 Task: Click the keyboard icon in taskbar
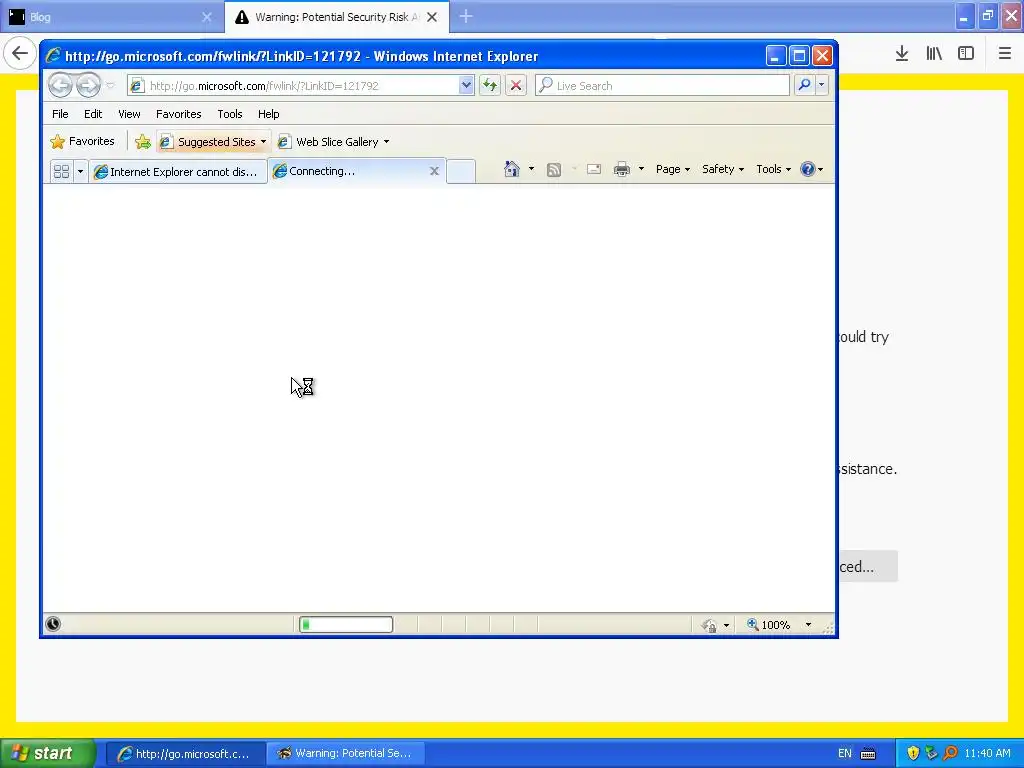pos(869,754)
